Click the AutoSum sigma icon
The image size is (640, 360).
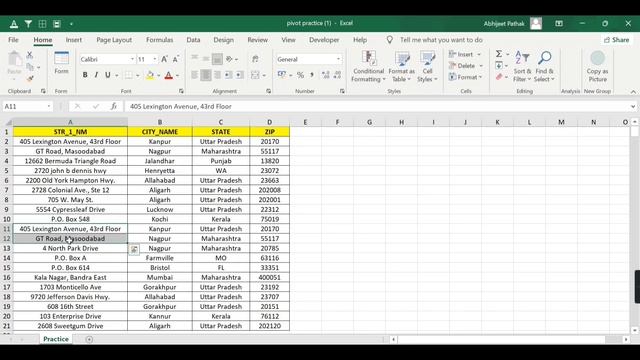coord(499,54)
